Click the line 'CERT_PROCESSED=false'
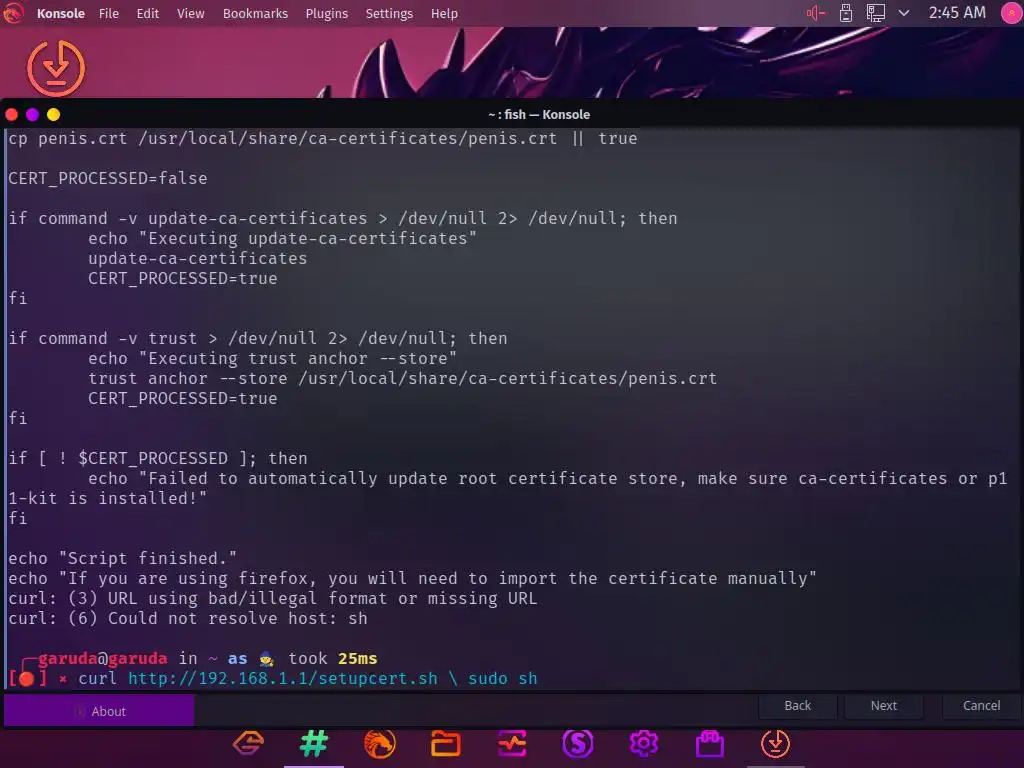1024x768 pixels. click(x=108, y=179)
